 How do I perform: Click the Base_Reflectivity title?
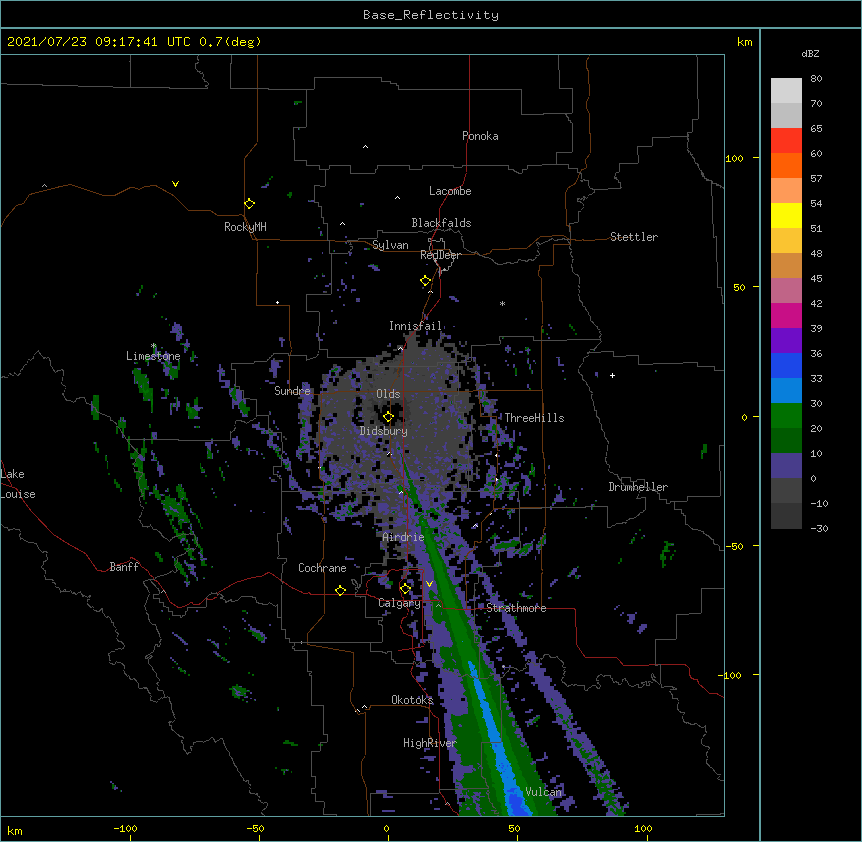431,15
